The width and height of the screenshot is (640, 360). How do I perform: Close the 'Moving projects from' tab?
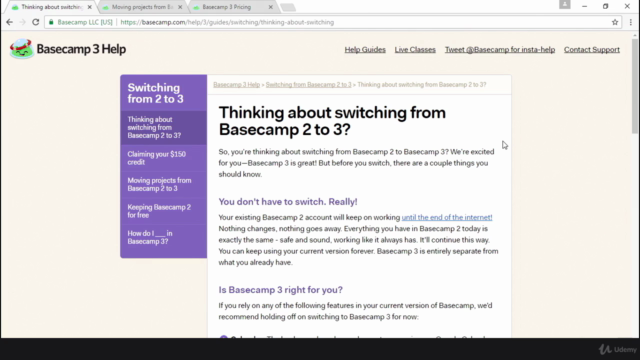pos(180,7)
